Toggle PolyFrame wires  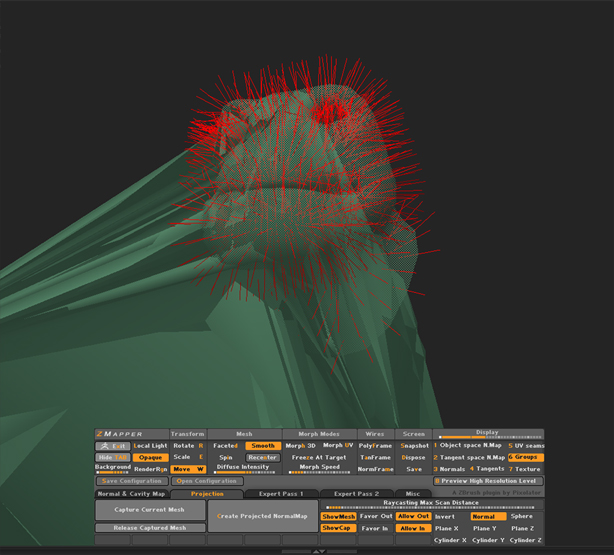(375, 446)
